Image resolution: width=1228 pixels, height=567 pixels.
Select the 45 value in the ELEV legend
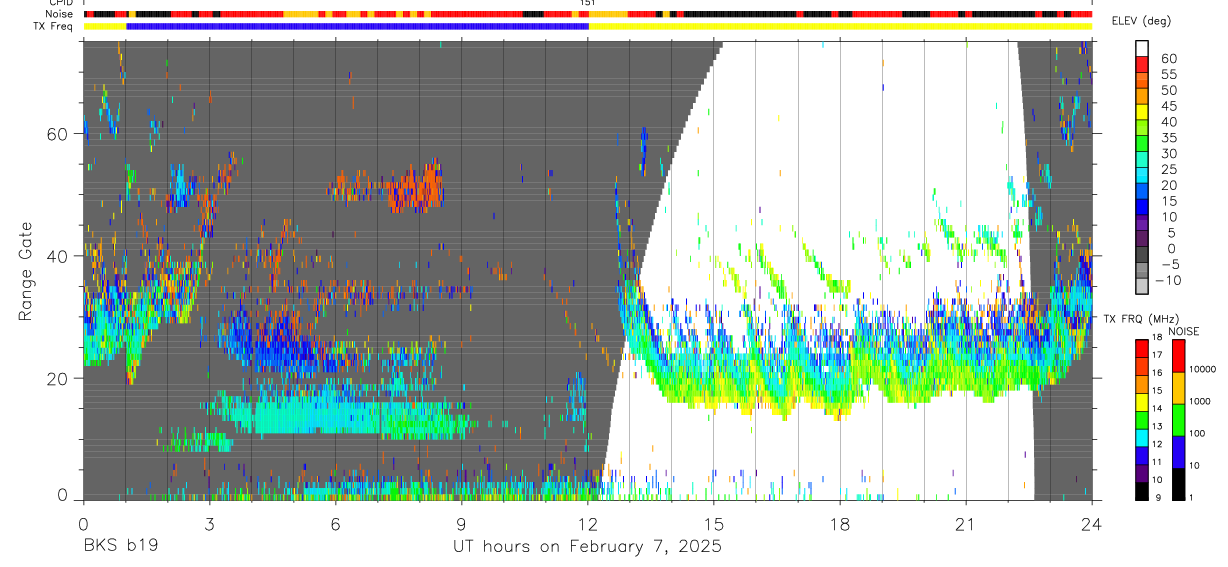pyautogui.click(x=1169, y=106)
